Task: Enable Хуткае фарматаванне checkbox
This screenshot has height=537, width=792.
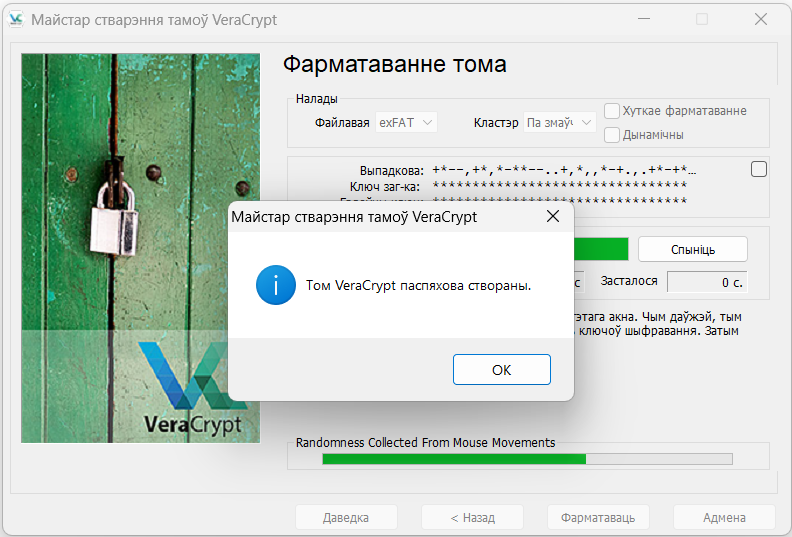Action: [x=612, y=111]
